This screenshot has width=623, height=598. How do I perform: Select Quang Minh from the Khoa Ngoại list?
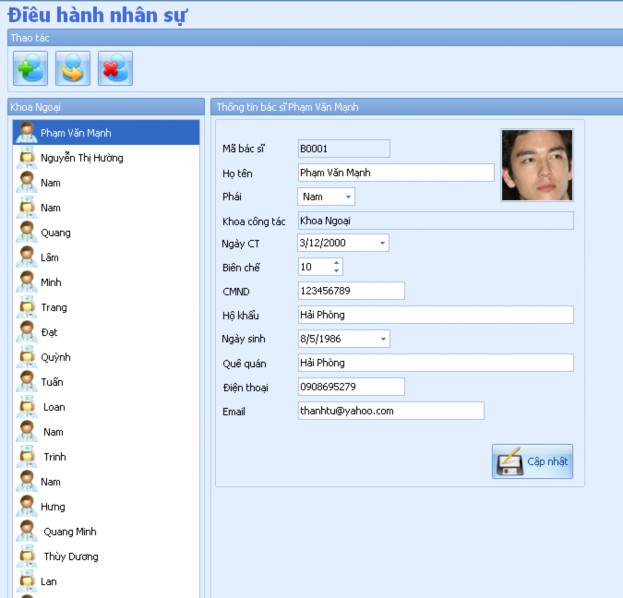tap(70, 531)
